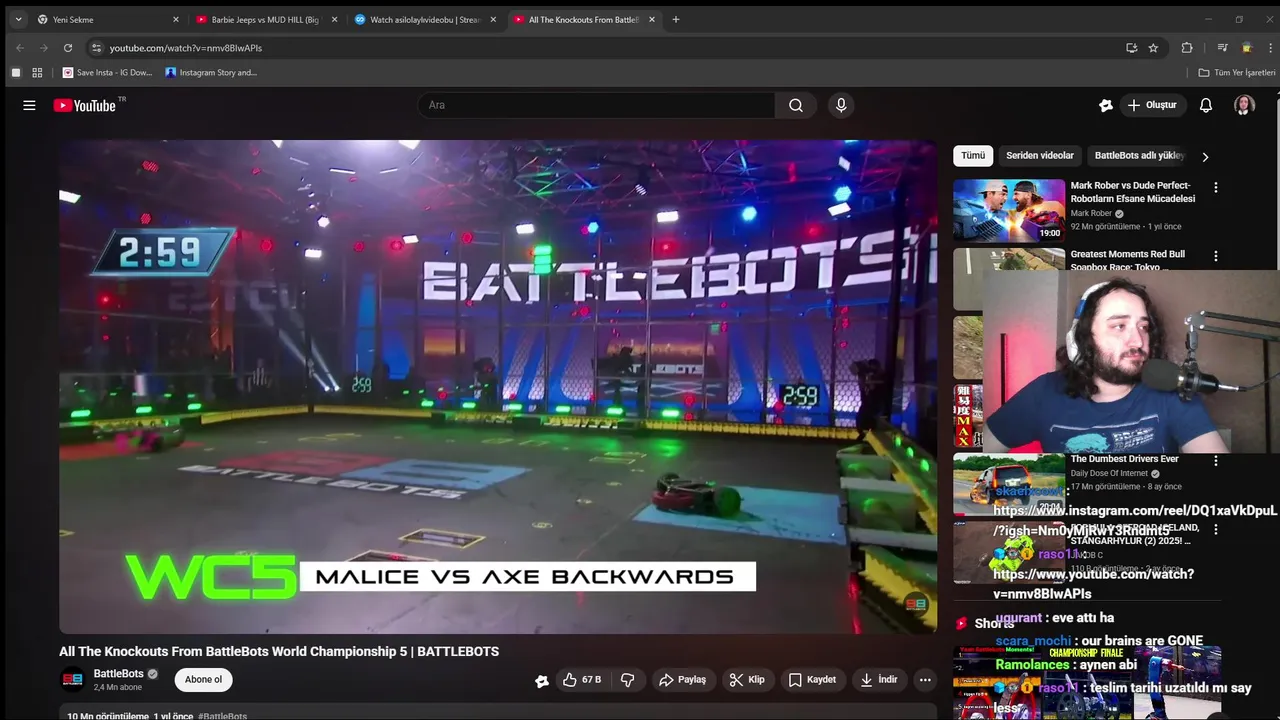Screen dimensions: 1280x720
Task: Open Save Insta - IG Dow... bookmark
Action: (107, 72)
